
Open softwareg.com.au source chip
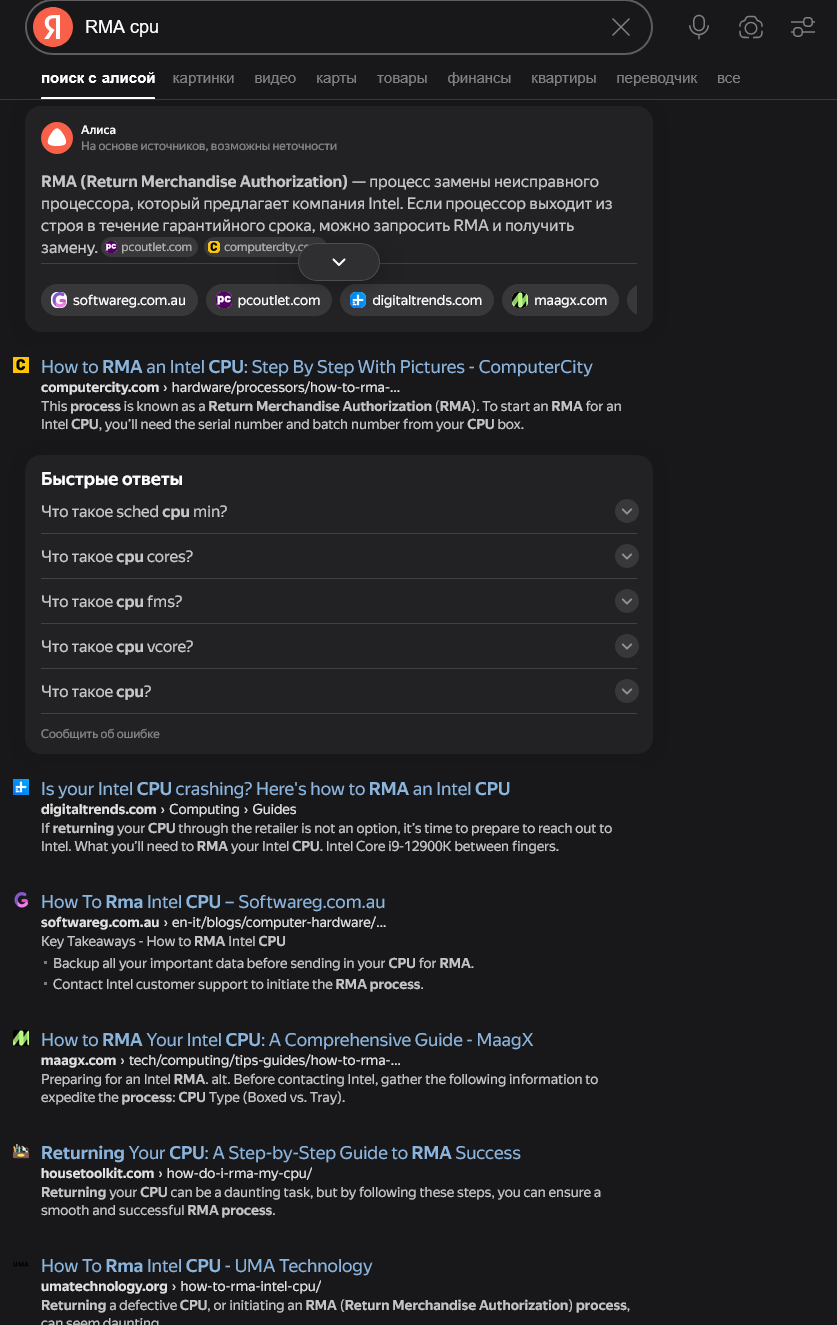(119, 300)
